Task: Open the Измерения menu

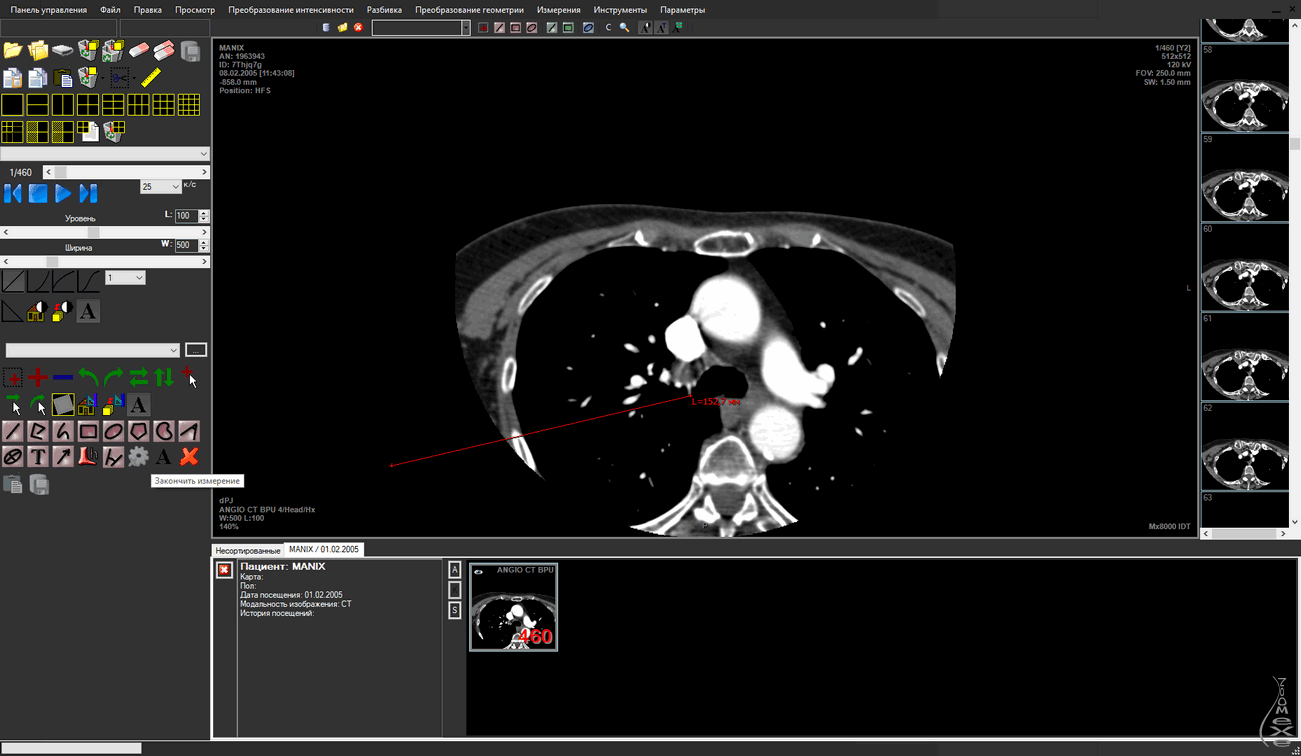Action: pos(558,9)
